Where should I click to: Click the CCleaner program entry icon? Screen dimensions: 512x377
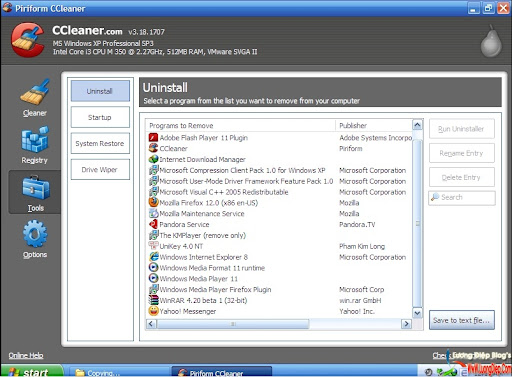153,148
